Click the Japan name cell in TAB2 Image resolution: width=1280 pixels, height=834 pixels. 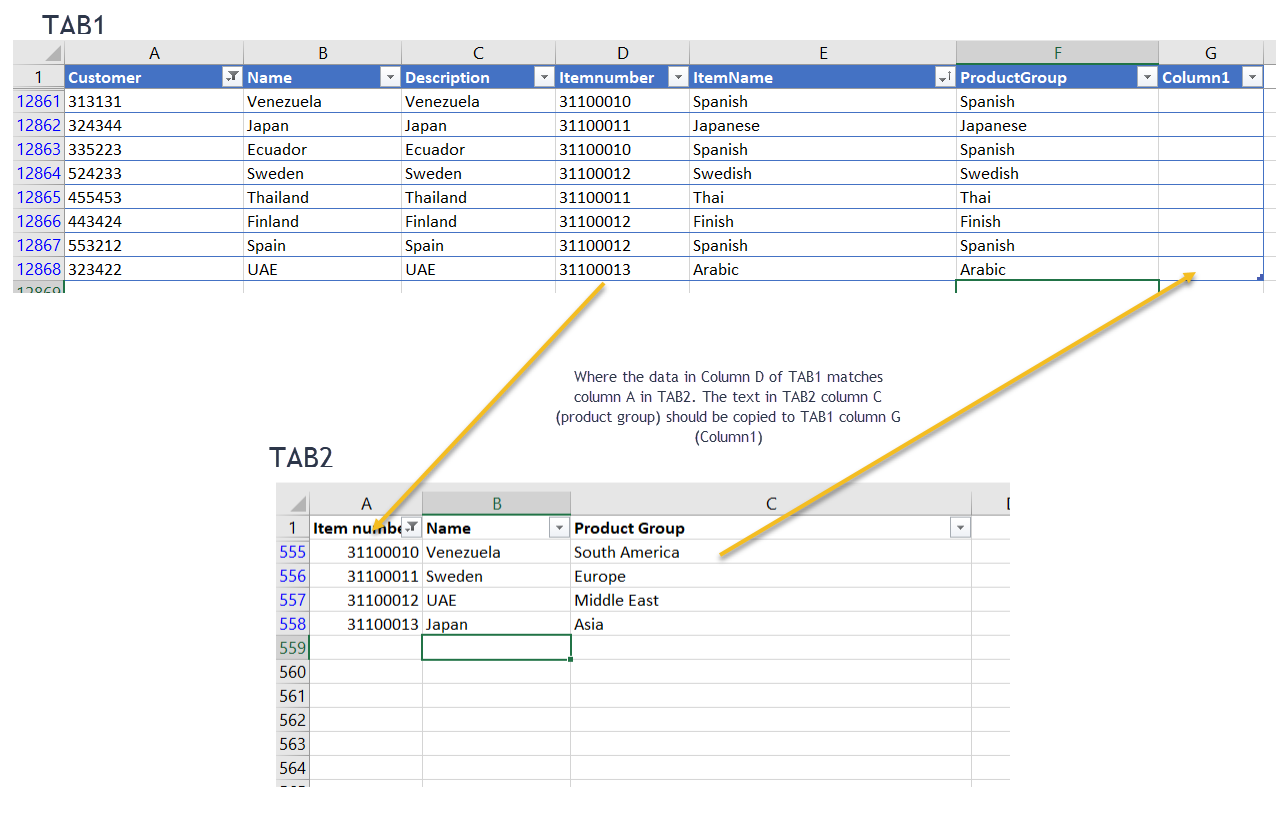pyautogui.click(x=496, y=624)
